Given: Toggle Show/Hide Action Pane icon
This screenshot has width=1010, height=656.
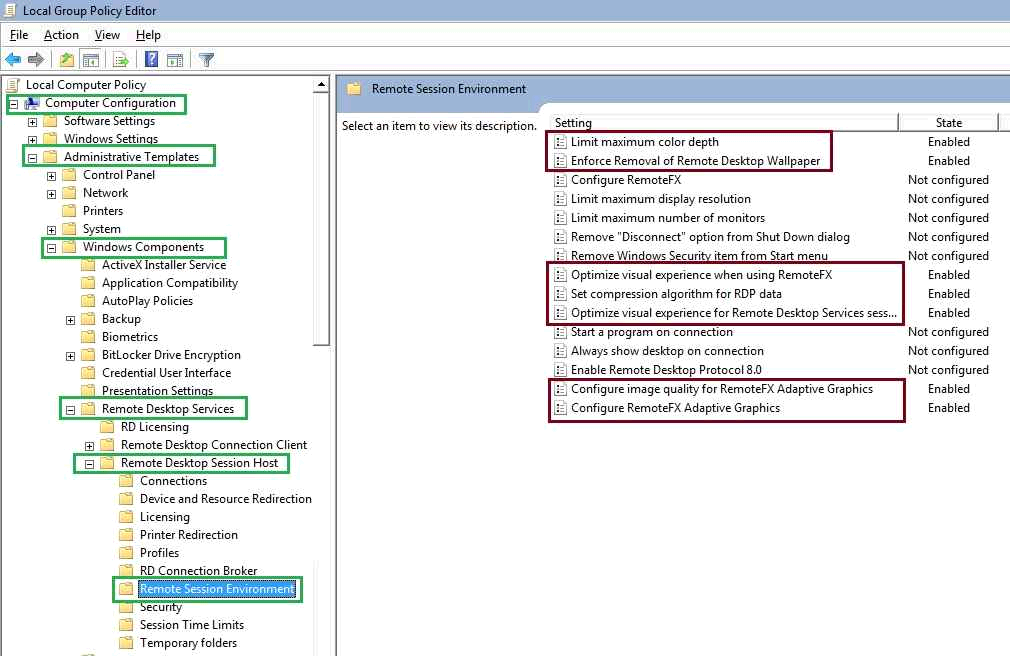Looking at the screenshot, I should pyautogui.click(x=175, y=60).
